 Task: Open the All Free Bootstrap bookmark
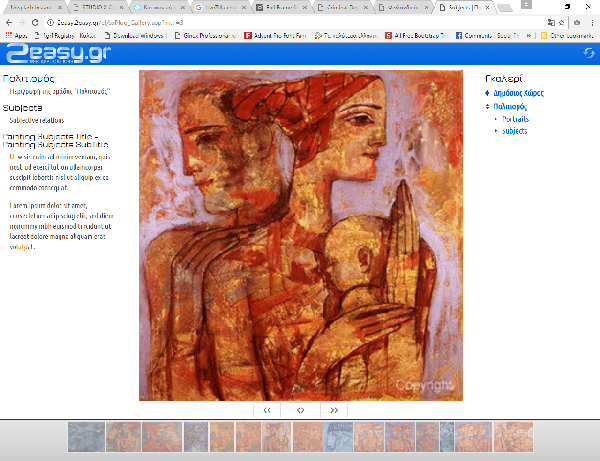tap(417, 36)
